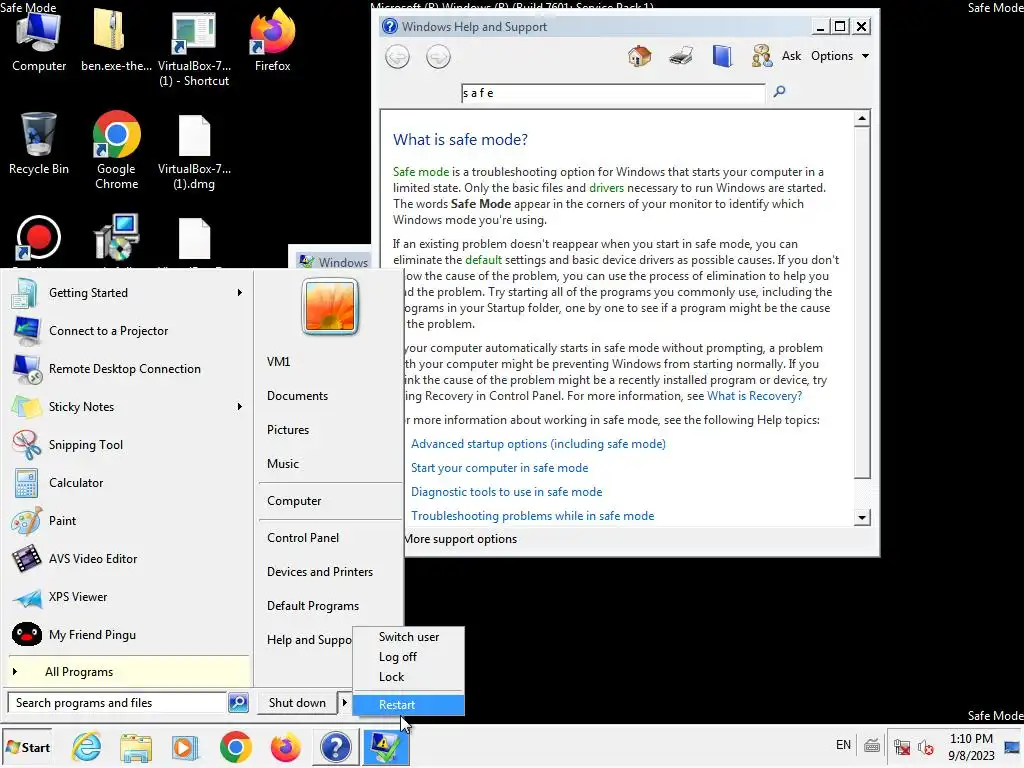Click Help and Support taskbar button

point(336,747)
